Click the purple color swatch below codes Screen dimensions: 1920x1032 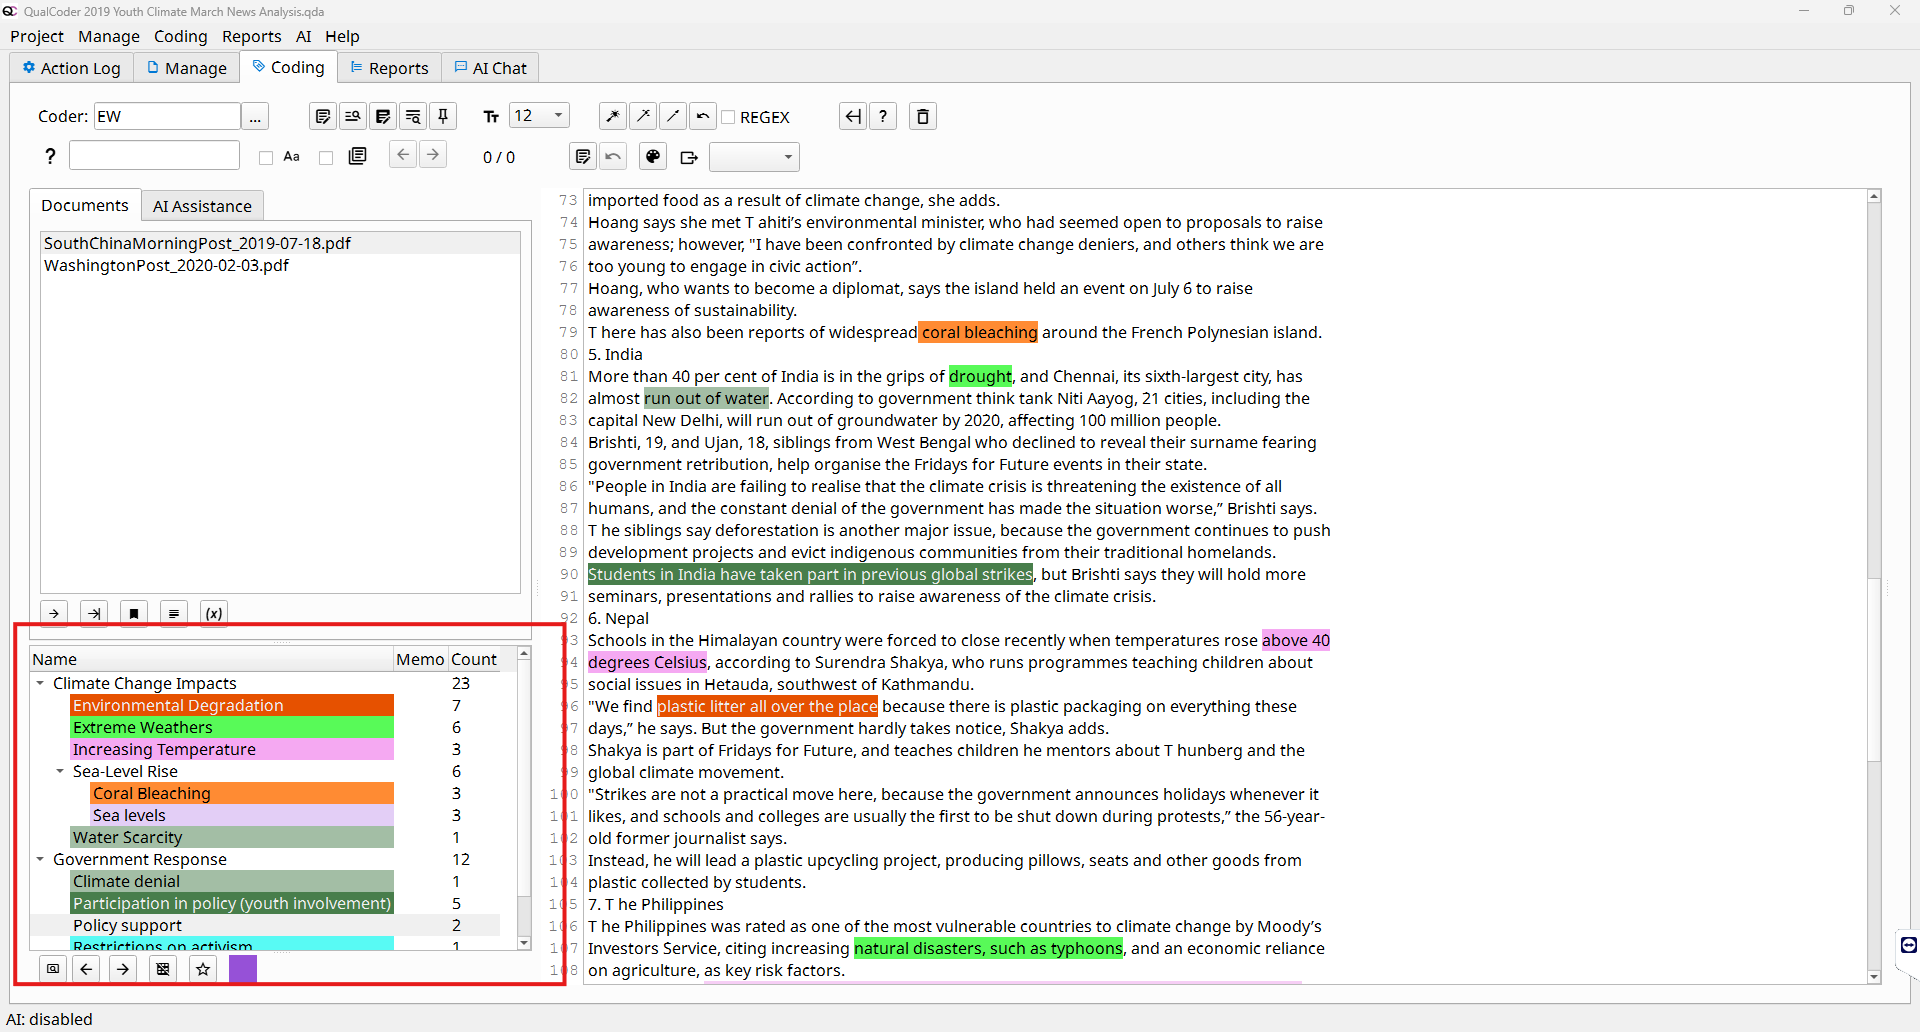243,969
